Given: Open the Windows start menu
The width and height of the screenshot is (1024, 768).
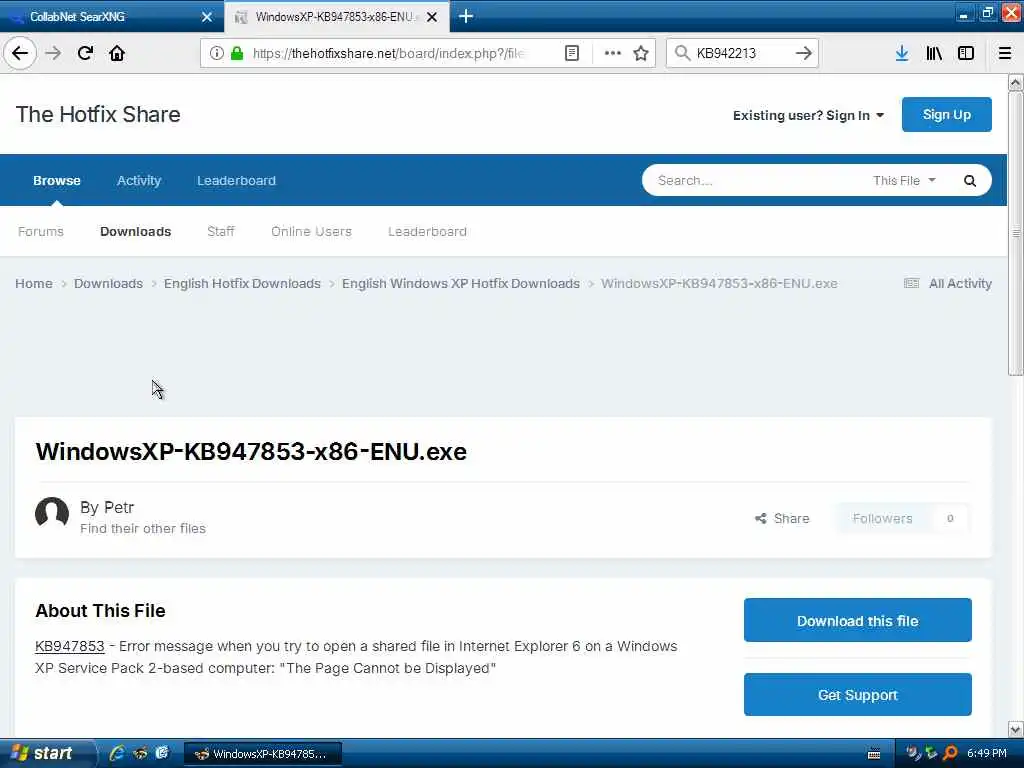Looking at the screenshot, I should pos(46,753).
